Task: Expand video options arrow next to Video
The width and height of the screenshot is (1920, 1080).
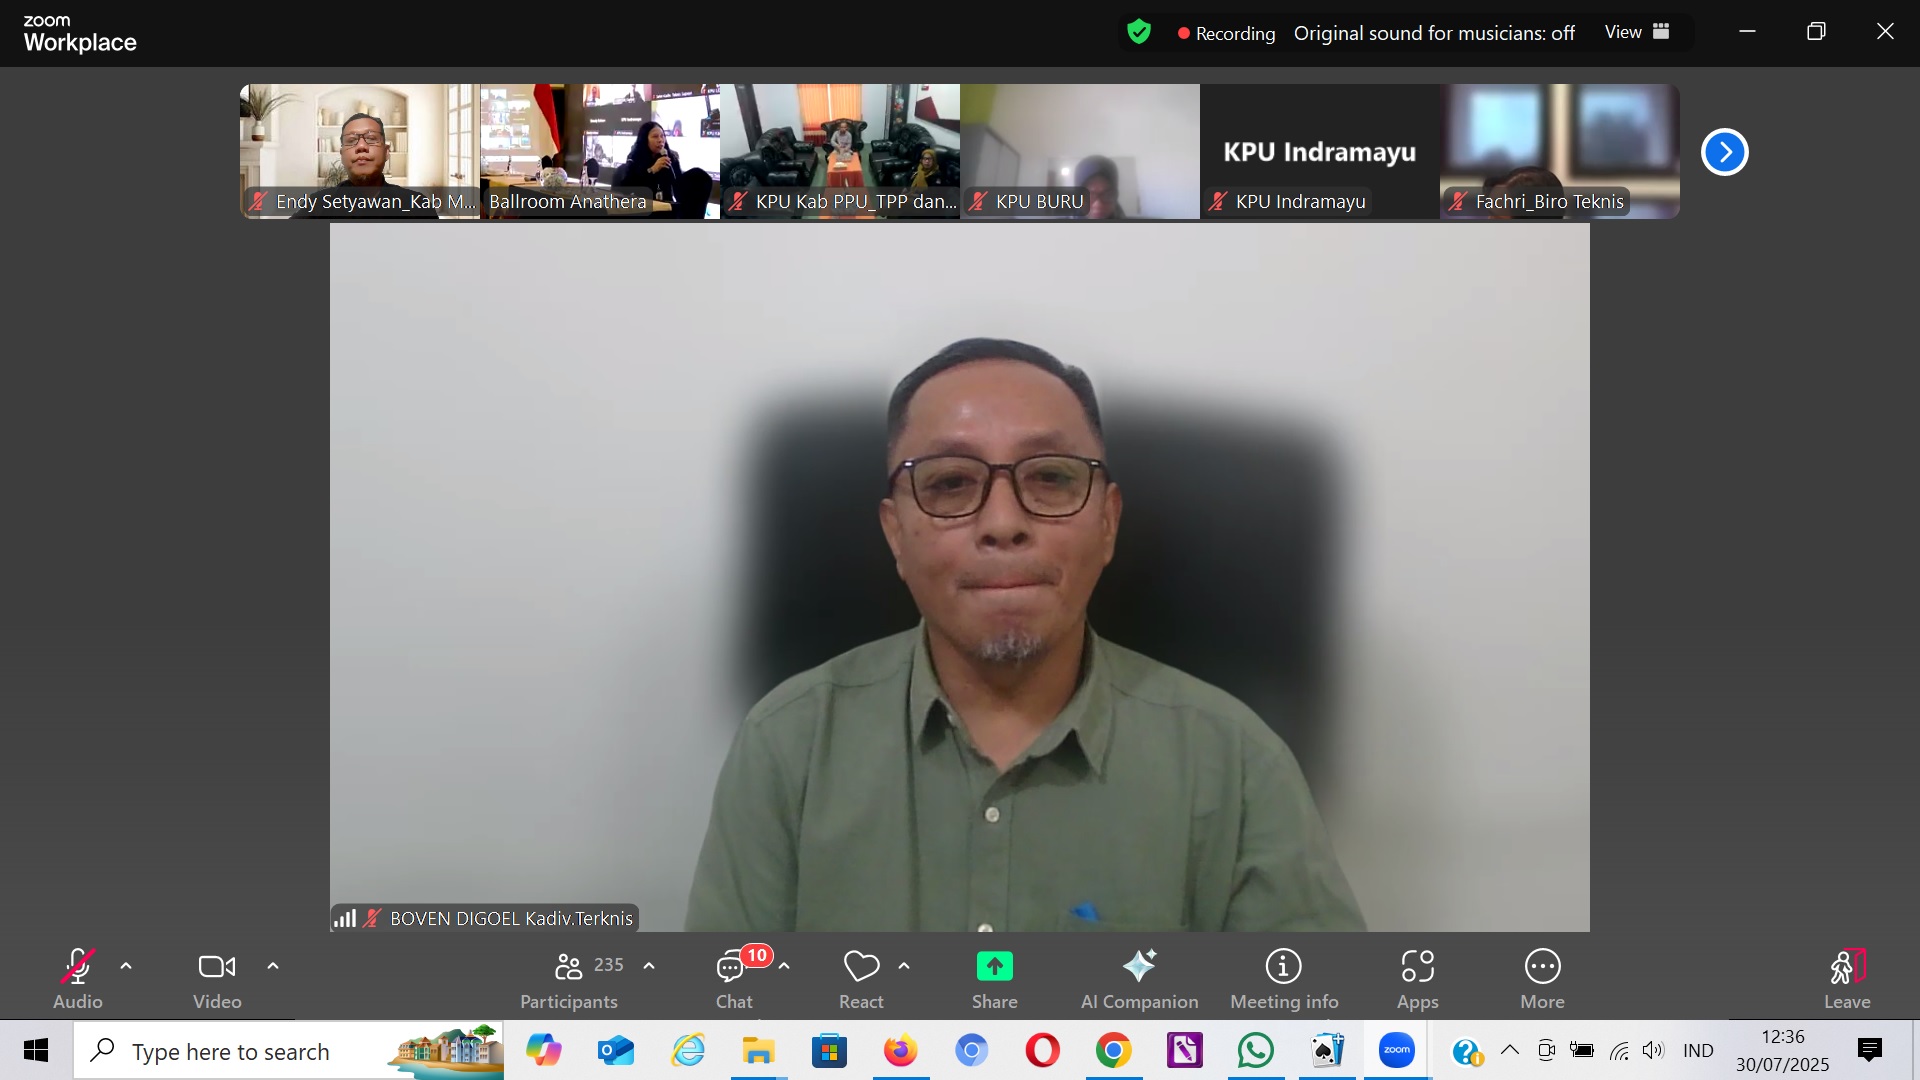Action: [273, 966]
